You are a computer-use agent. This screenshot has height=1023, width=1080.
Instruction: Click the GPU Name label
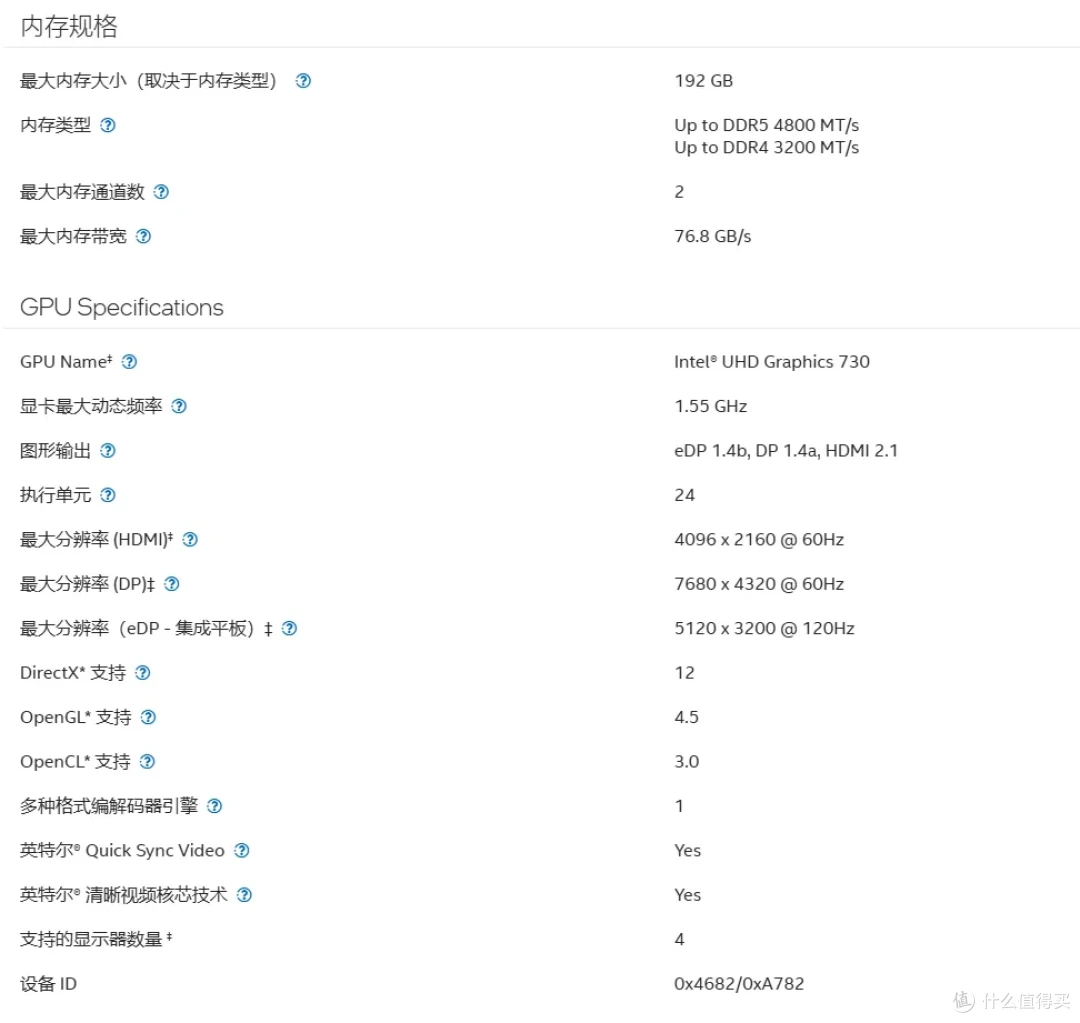pos(65,362)
